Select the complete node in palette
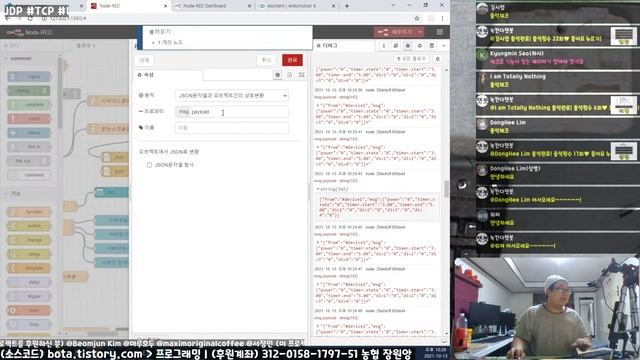This screenshot has height=360, width=640. (29, 104)
